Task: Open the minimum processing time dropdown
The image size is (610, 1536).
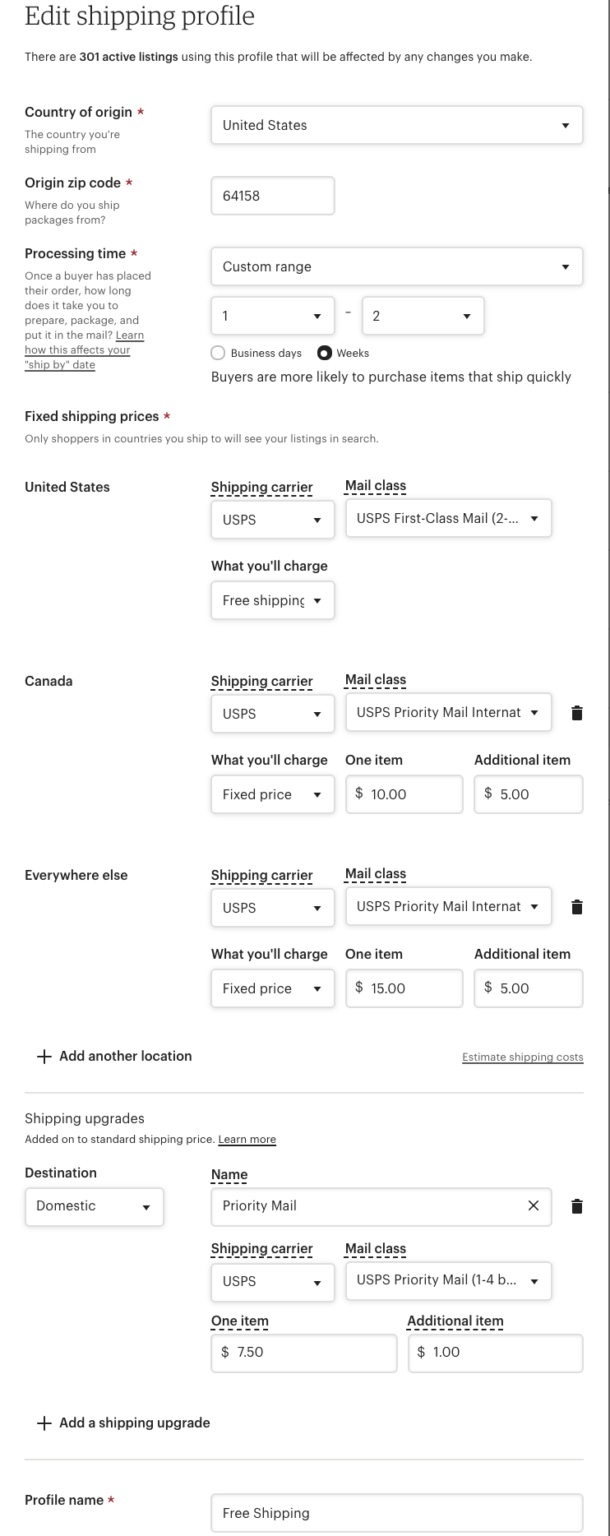Action: coord(272,315)
